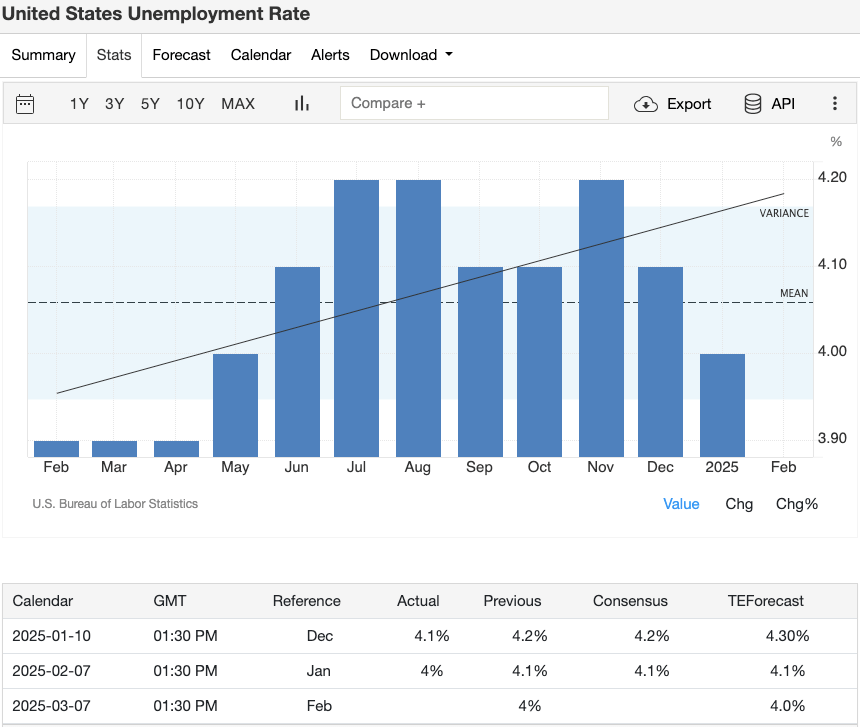Viewport: 860px width, 727px height.
Task: Open the Download dropdown
Action: tap(410, 55)
